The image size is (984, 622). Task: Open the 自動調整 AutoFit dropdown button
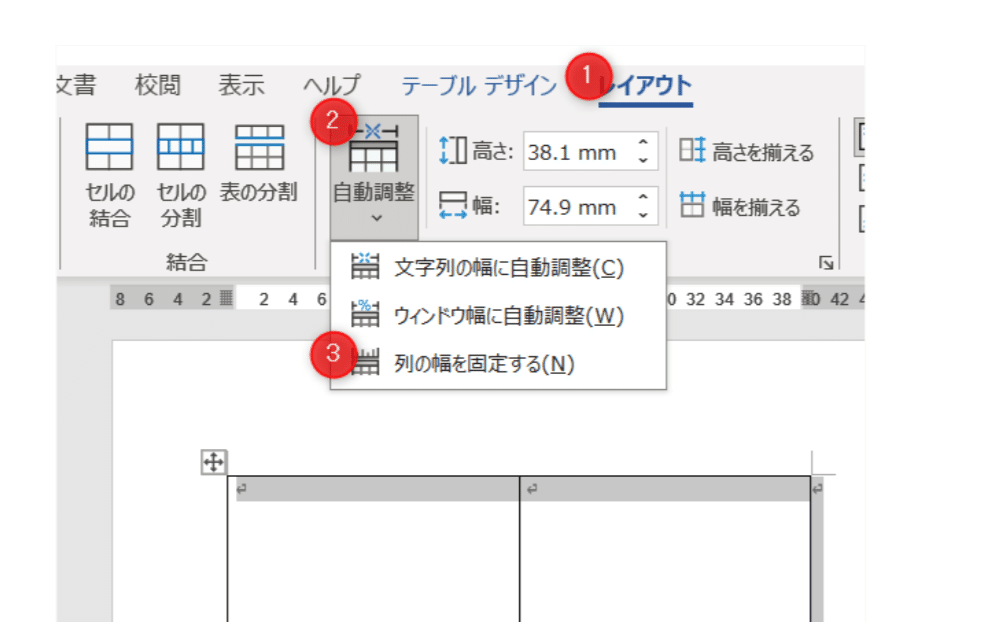click(x=374, y=177)
